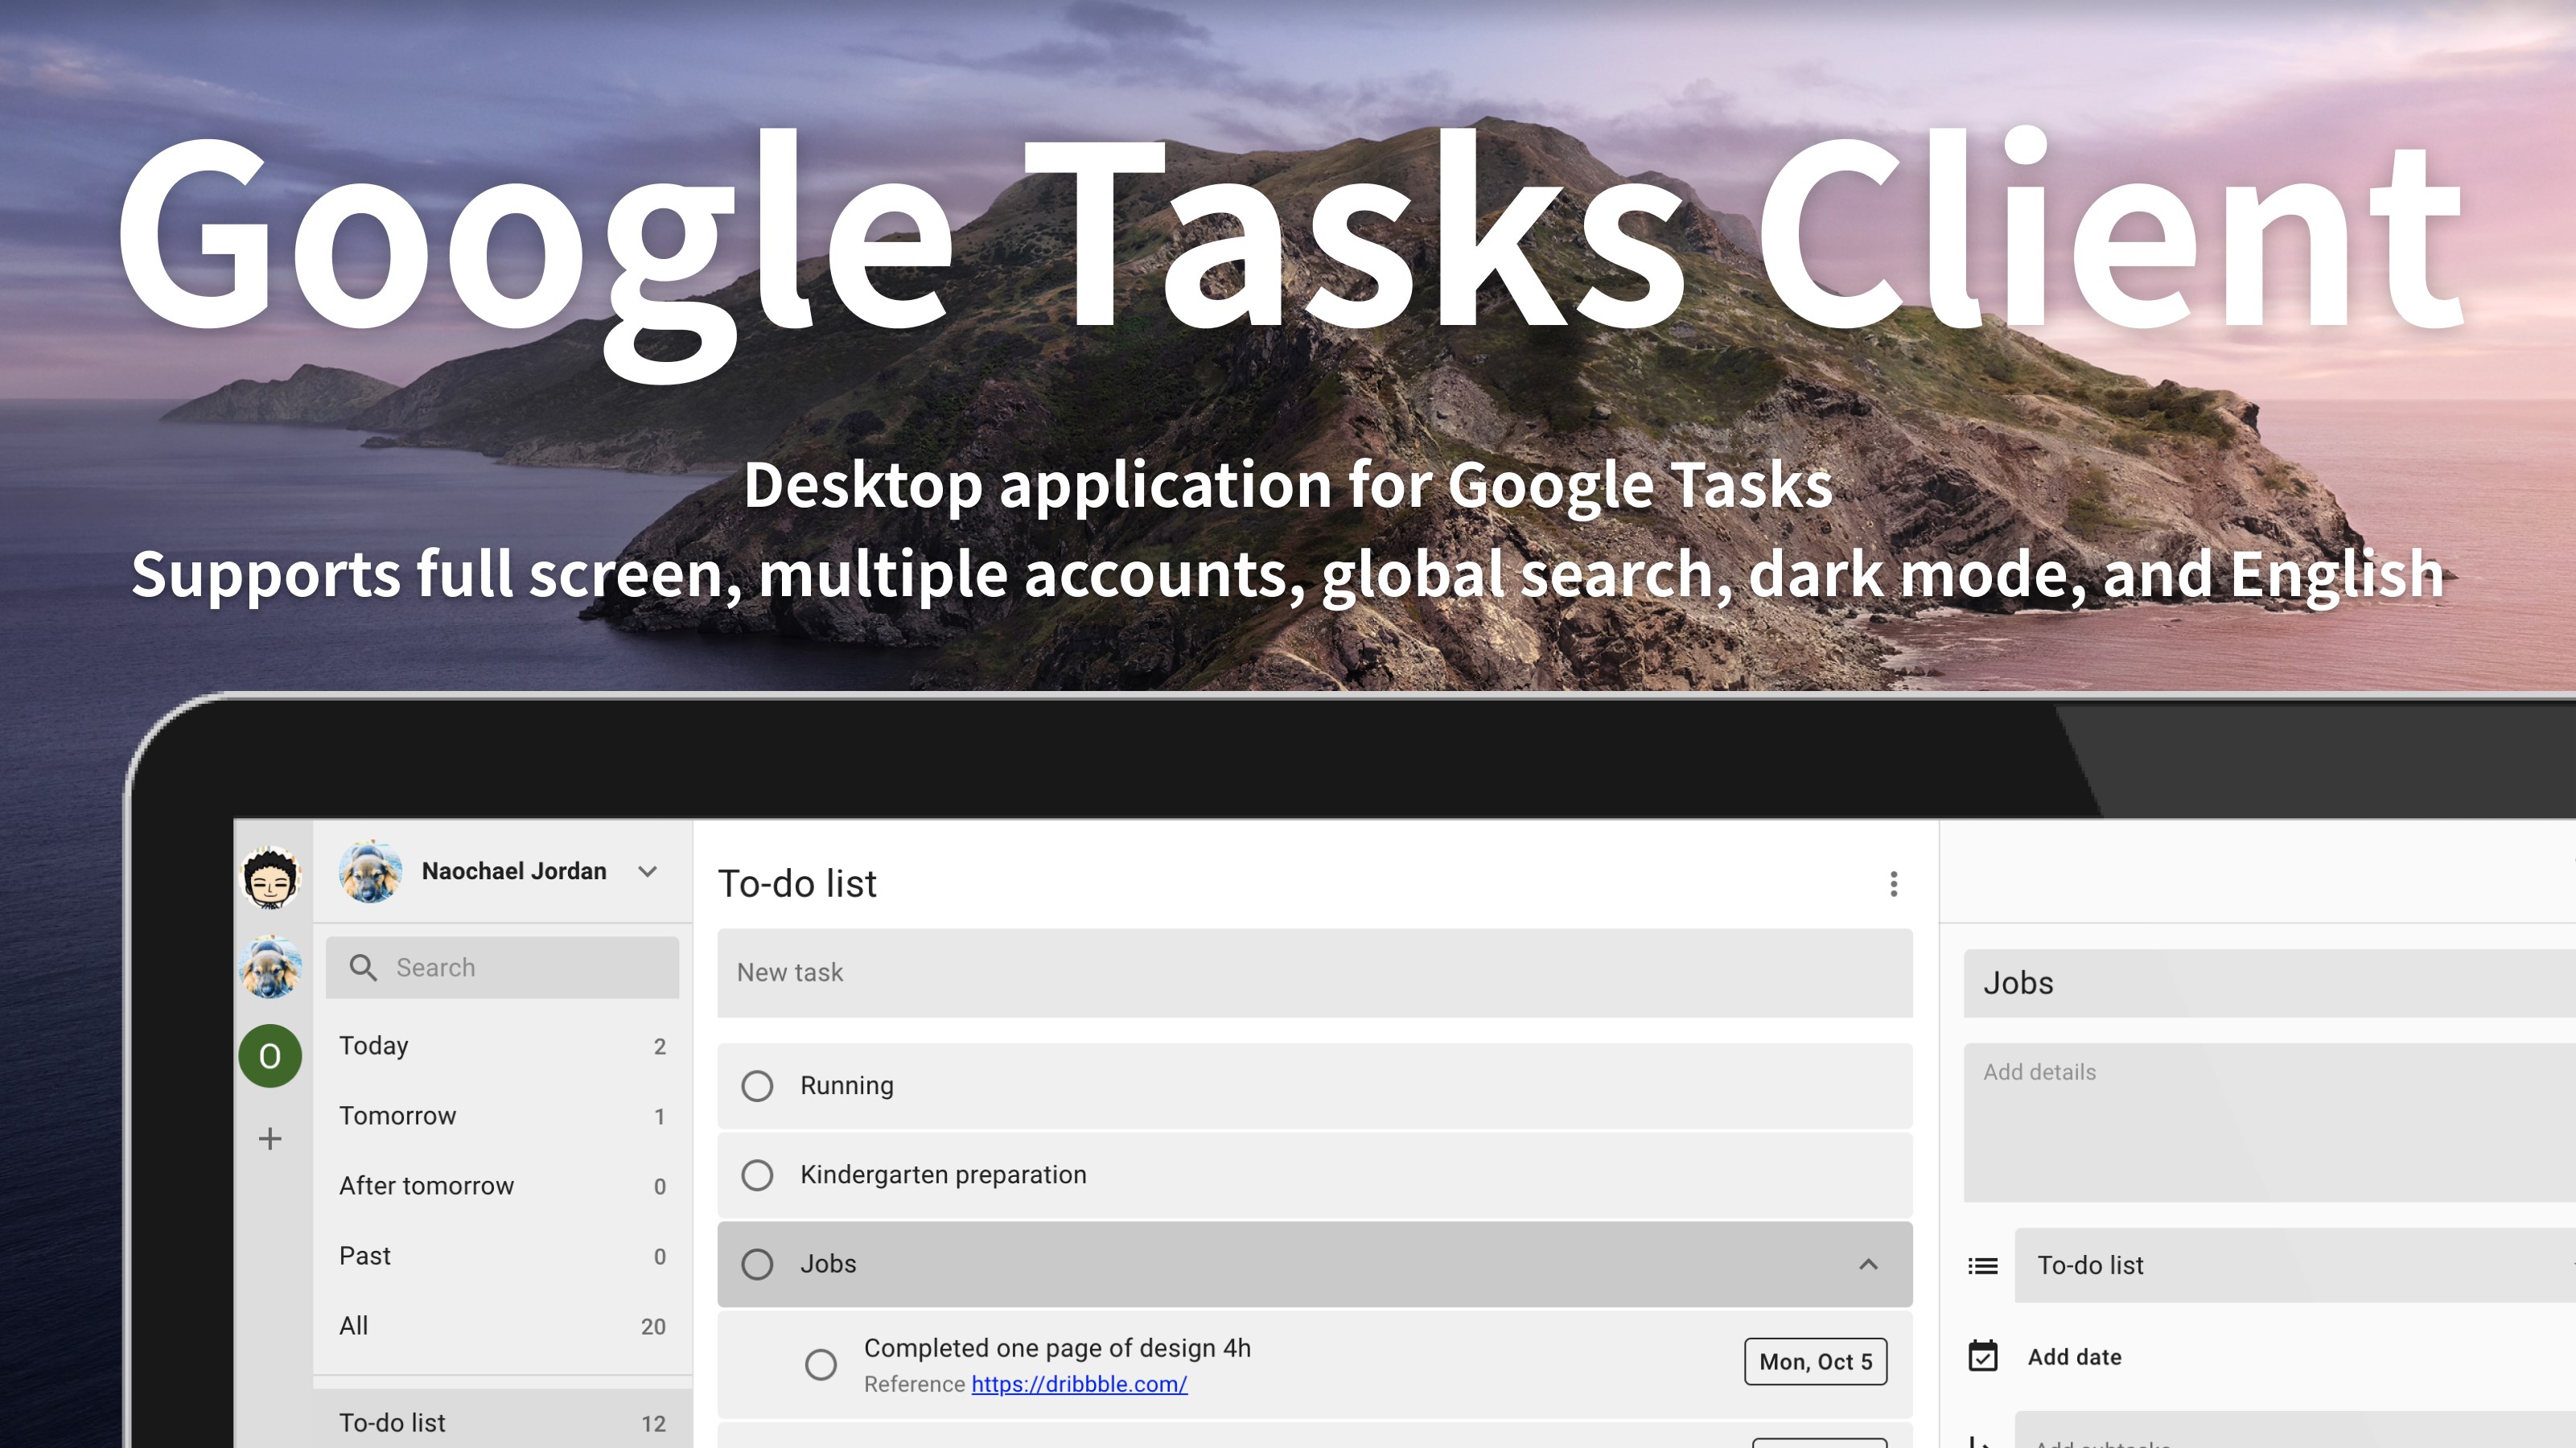Collapse the Jobs subtasks chevron

click(x=1868, y=1264)
